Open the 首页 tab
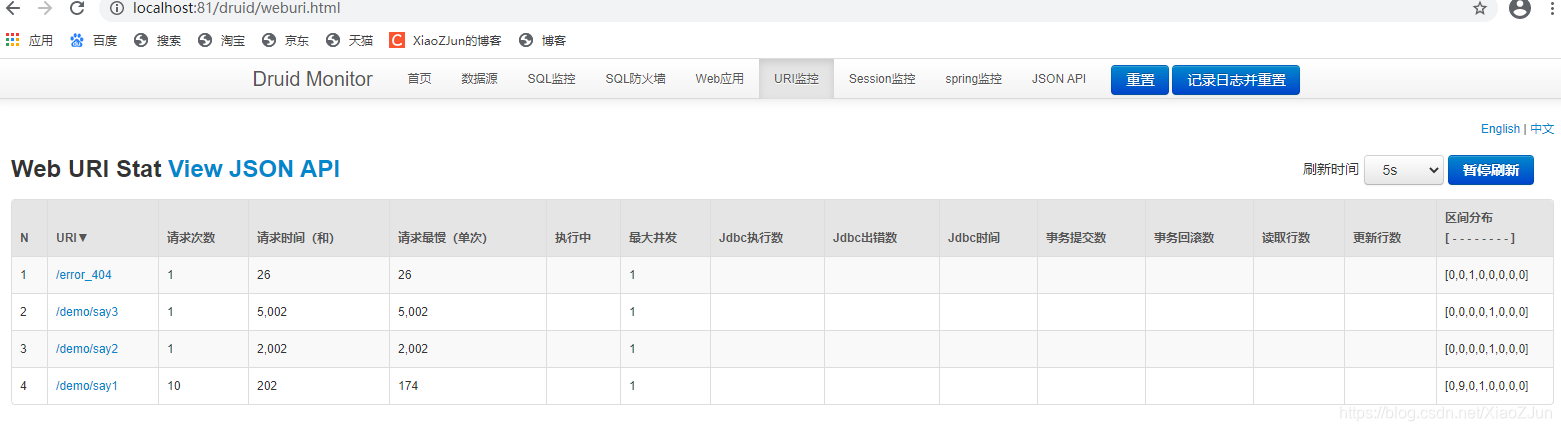Viewport: 1561px width, 431px height. [419, 79]
